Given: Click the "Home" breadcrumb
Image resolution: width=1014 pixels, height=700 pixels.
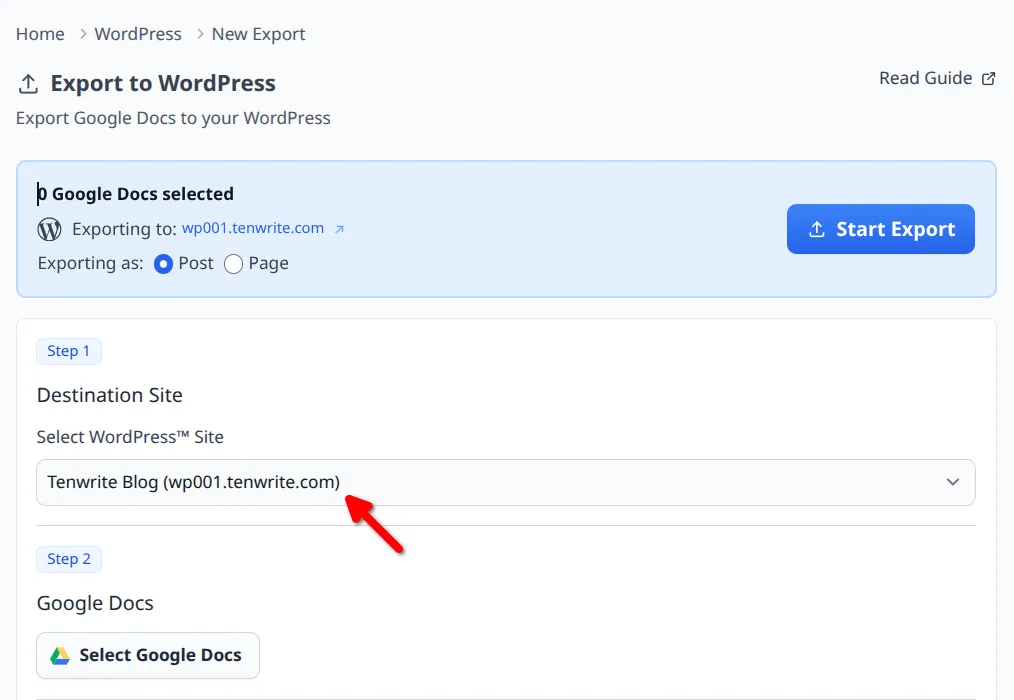Looking at the screenshot, I should [39, 33].
